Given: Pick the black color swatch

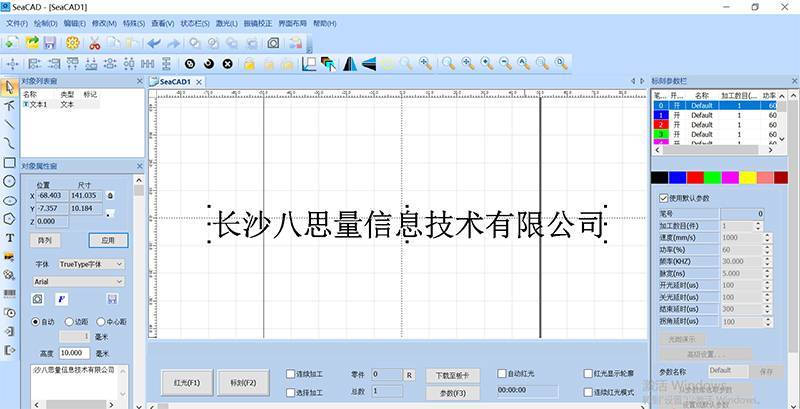Looking at the screenshot, I should 660,177.
